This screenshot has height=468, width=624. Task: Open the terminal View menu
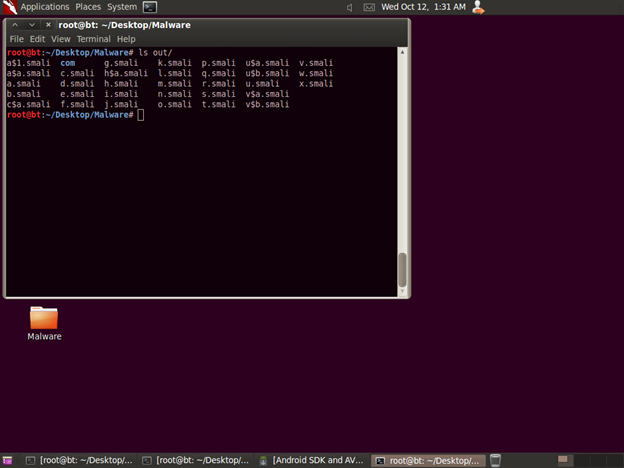point(61,39)
